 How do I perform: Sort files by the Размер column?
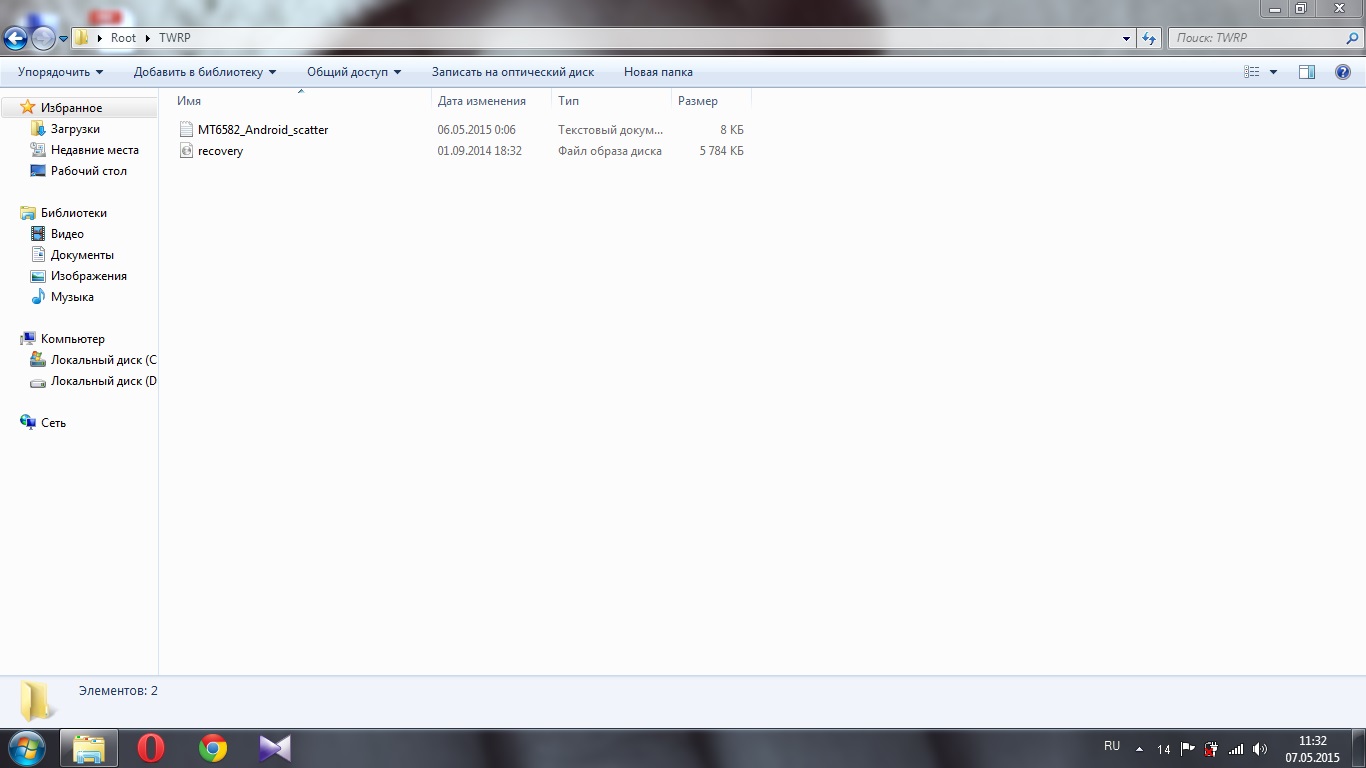point(711,101)
